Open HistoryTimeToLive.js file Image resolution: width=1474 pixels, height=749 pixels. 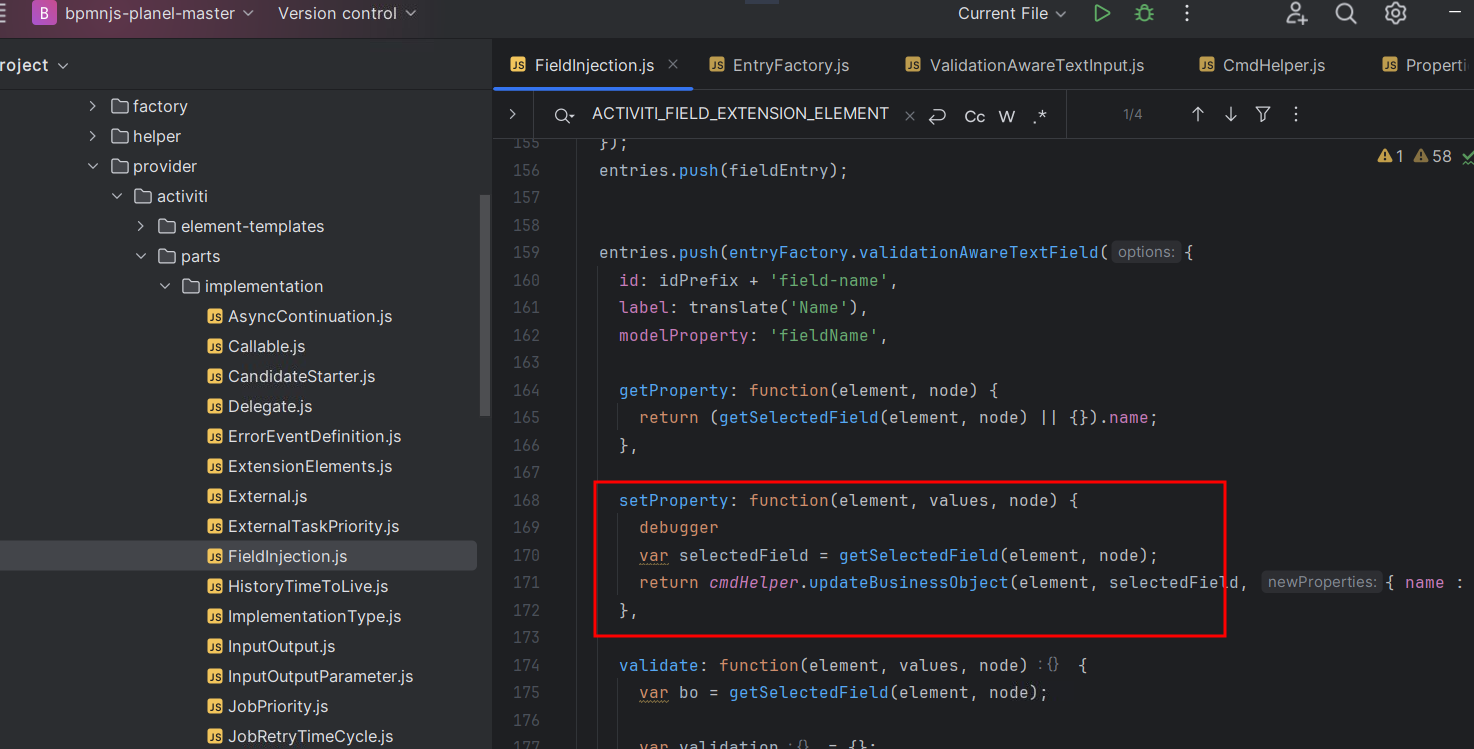297,586
